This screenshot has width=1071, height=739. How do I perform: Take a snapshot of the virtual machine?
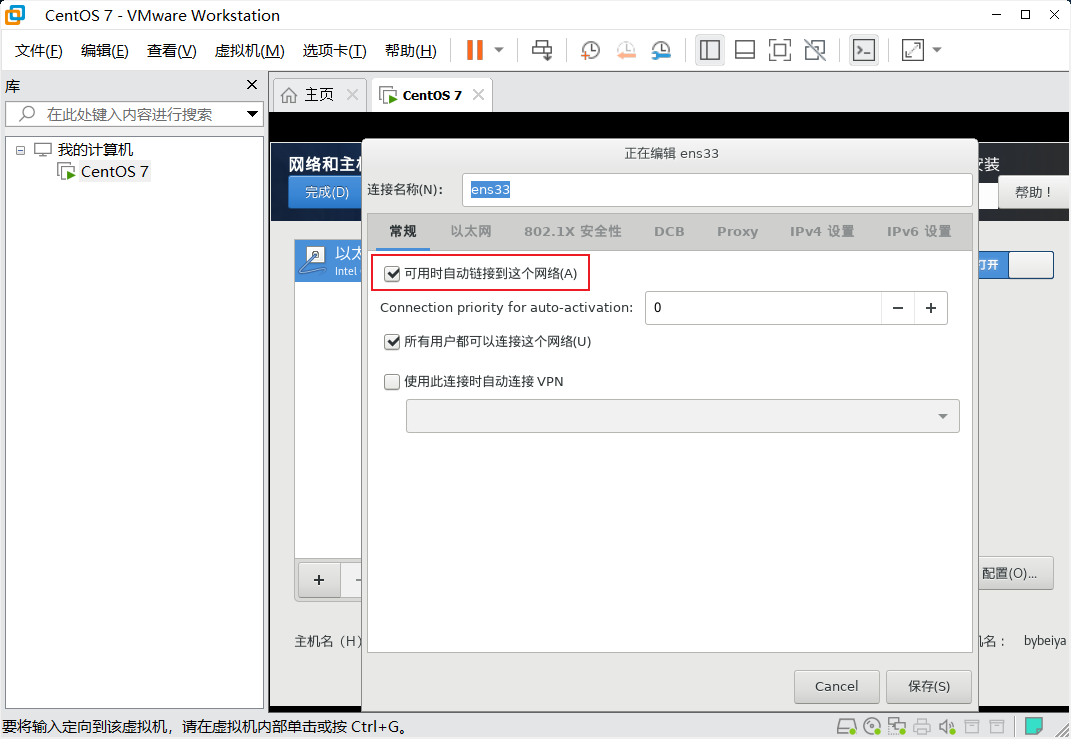point(590,50)
